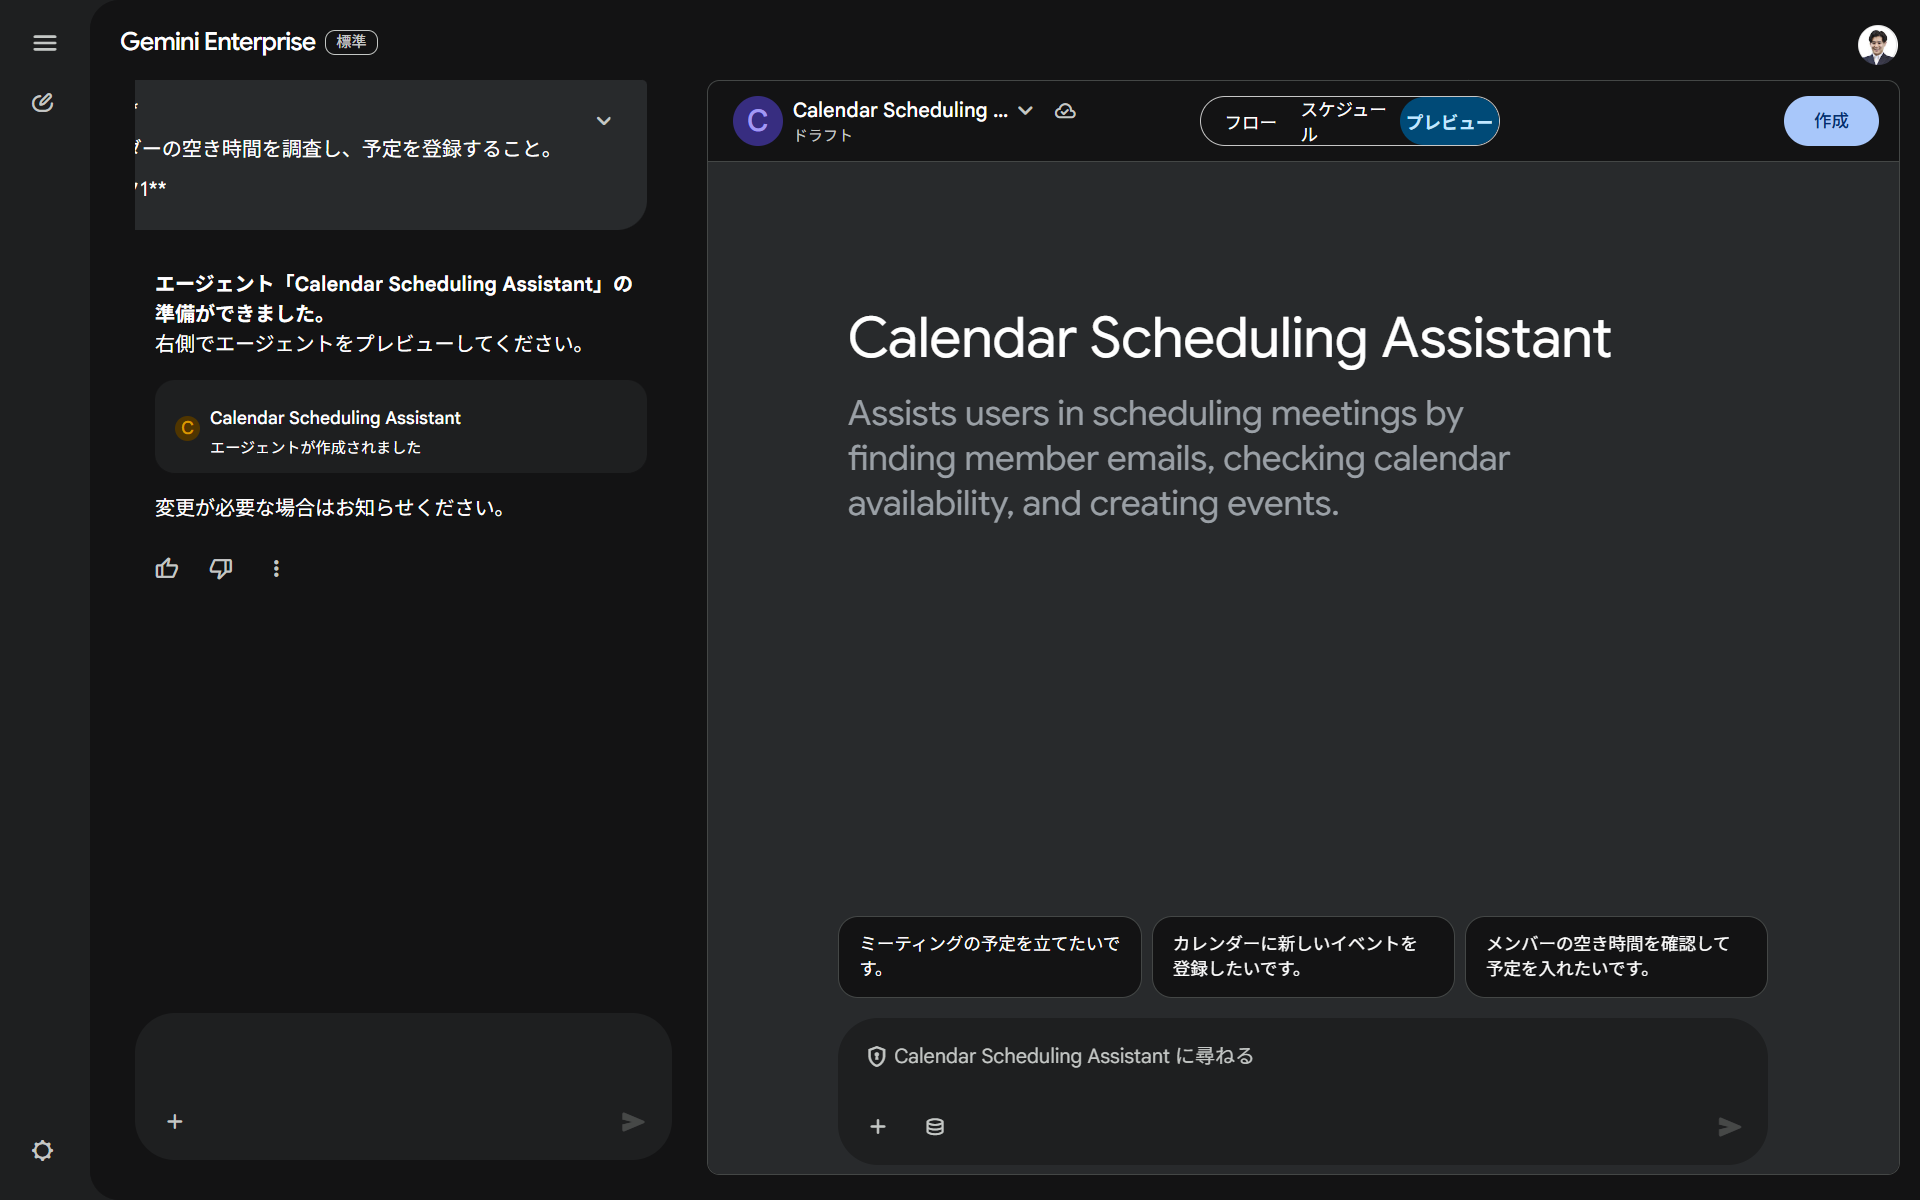This screenshot has width=1920, height=1200.
Task: Click the shield icon in preview input
Action: click(876, 1056)
